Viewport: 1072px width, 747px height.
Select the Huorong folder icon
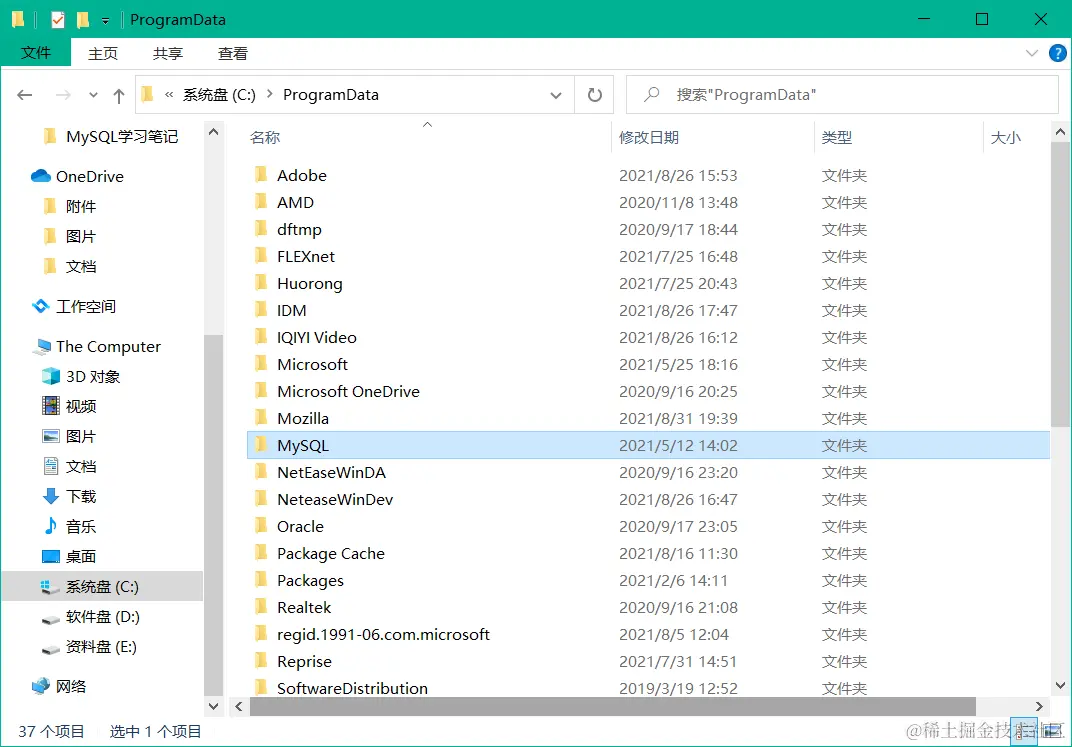[x=260, y=282]
